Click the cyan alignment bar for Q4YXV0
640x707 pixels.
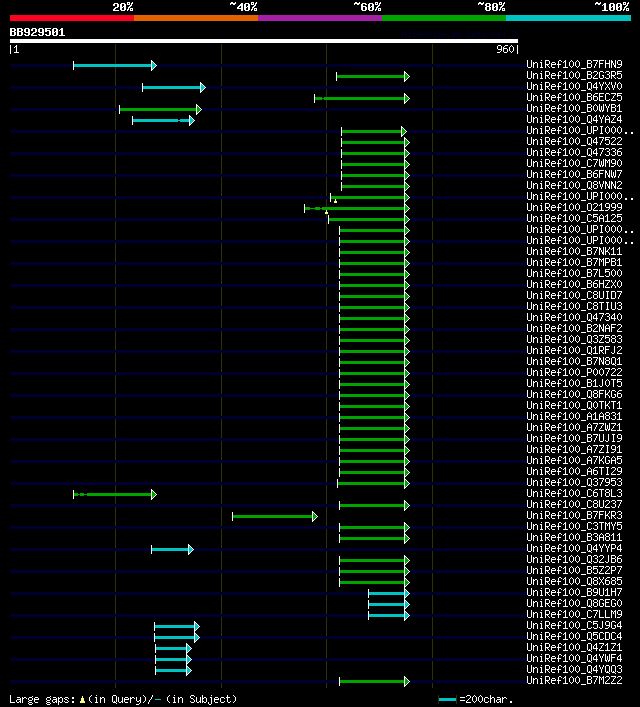[x=174, y=87]
